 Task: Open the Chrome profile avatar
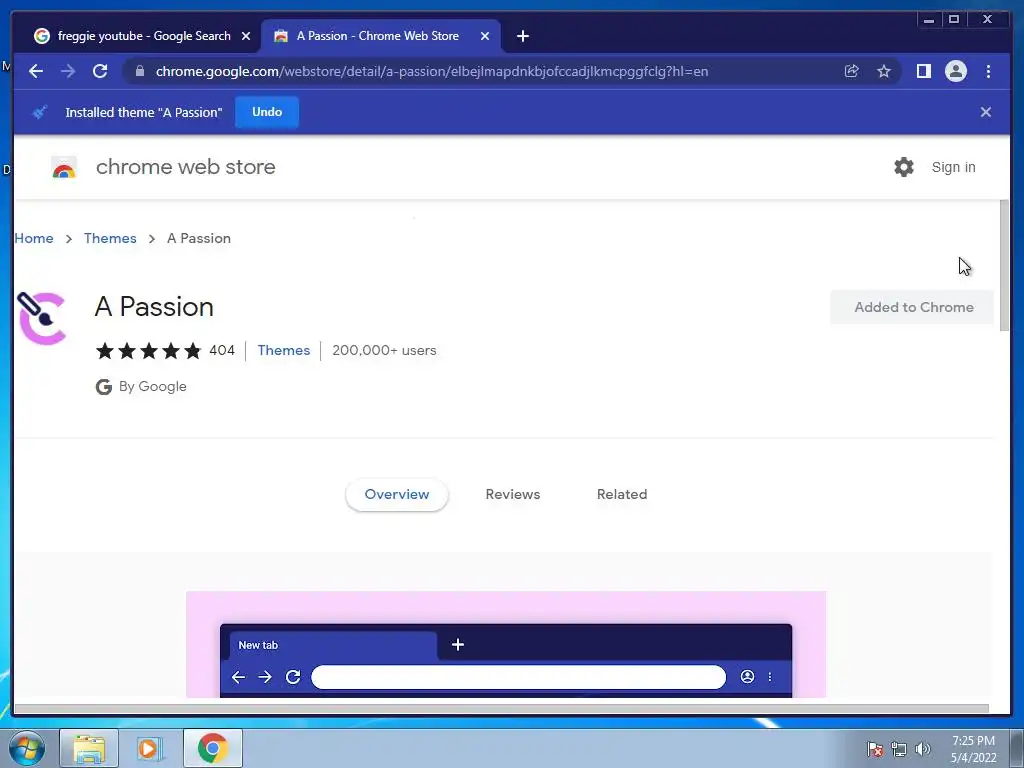click(955, 71)
